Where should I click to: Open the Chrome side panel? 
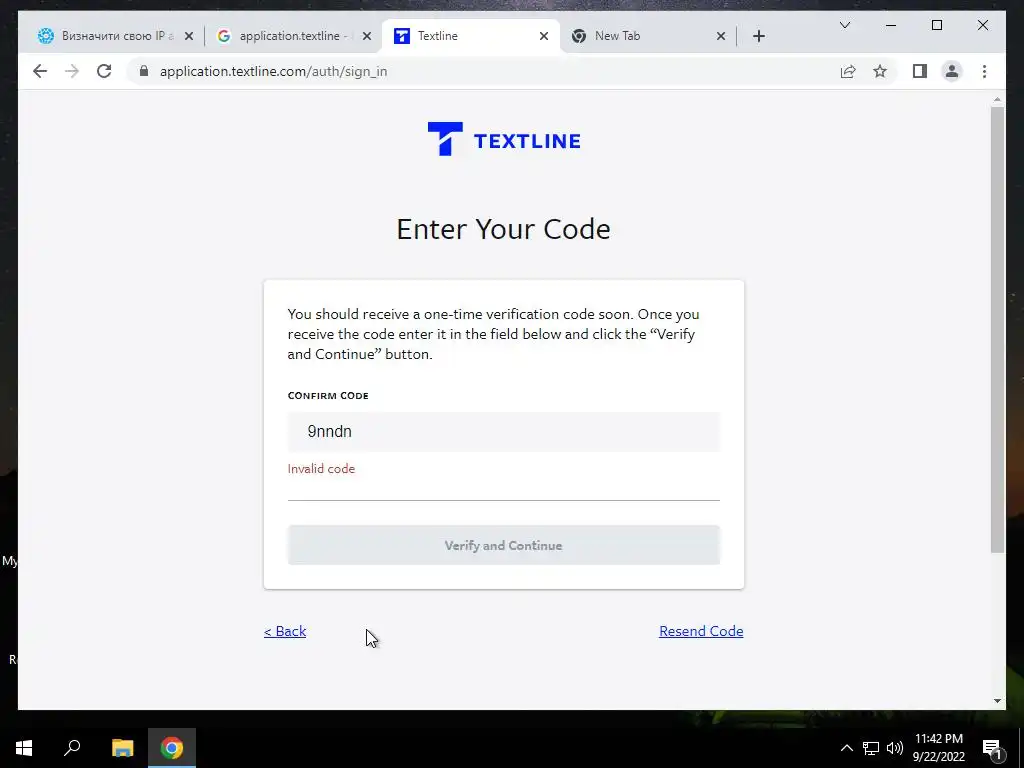tap(920, 71)
